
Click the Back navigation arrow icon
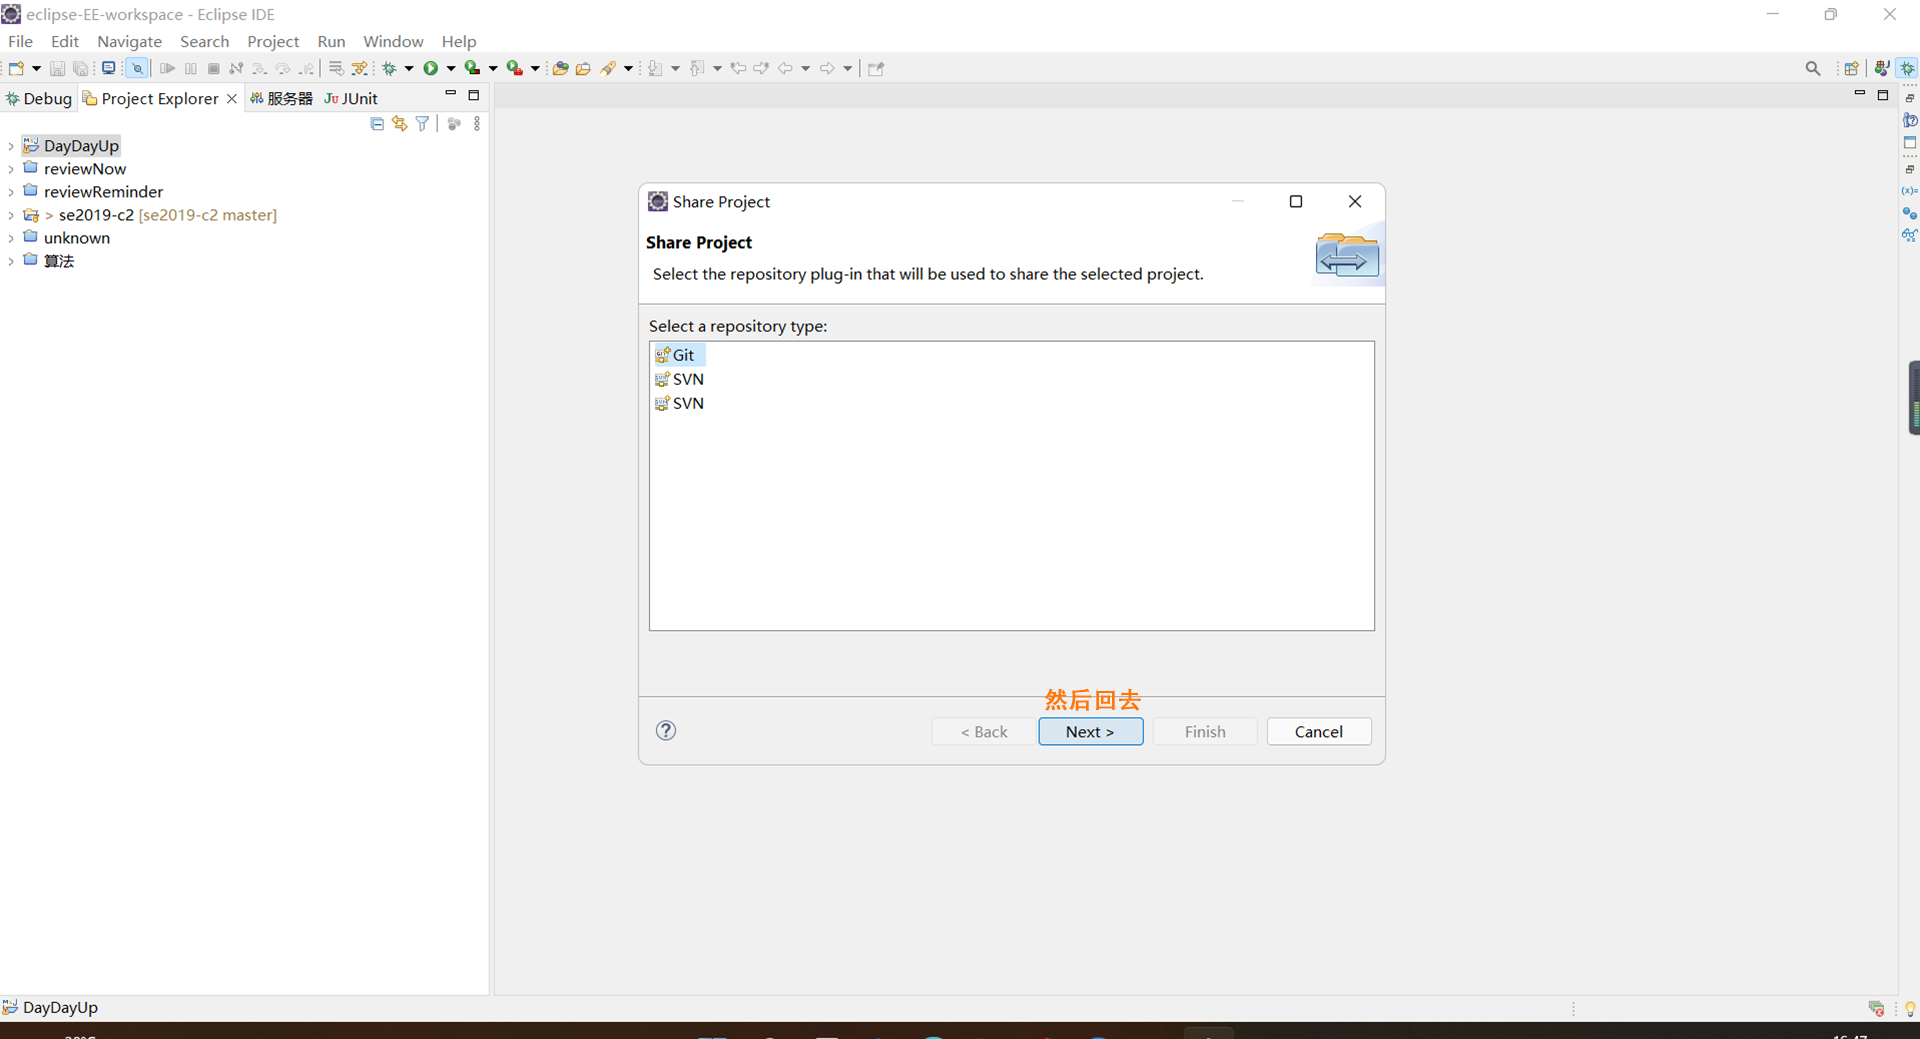pos(786,68)
